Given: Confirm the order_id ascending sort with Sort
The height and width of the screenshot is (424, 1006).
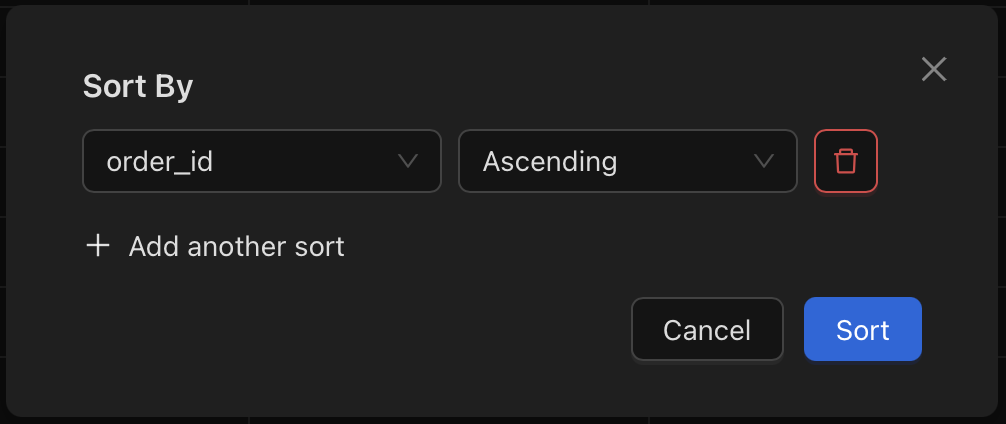Looking at the screenshot, I should click(x=862, y=329).
